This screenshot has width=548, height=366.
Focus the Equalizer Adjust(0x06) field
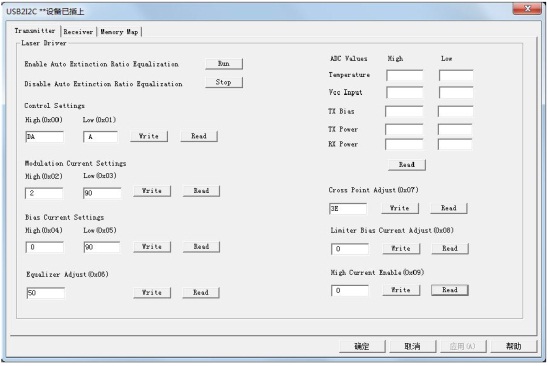[x=46, y=293]
